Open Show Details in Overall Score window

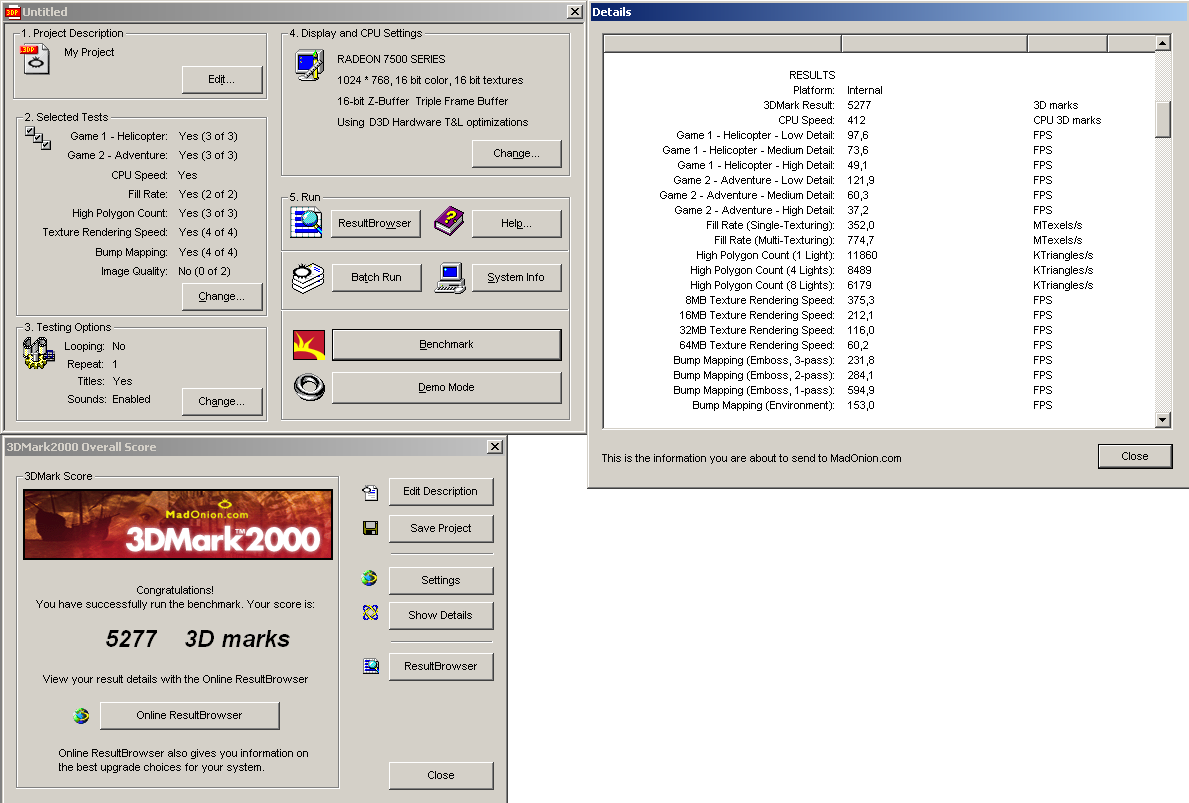440,615
